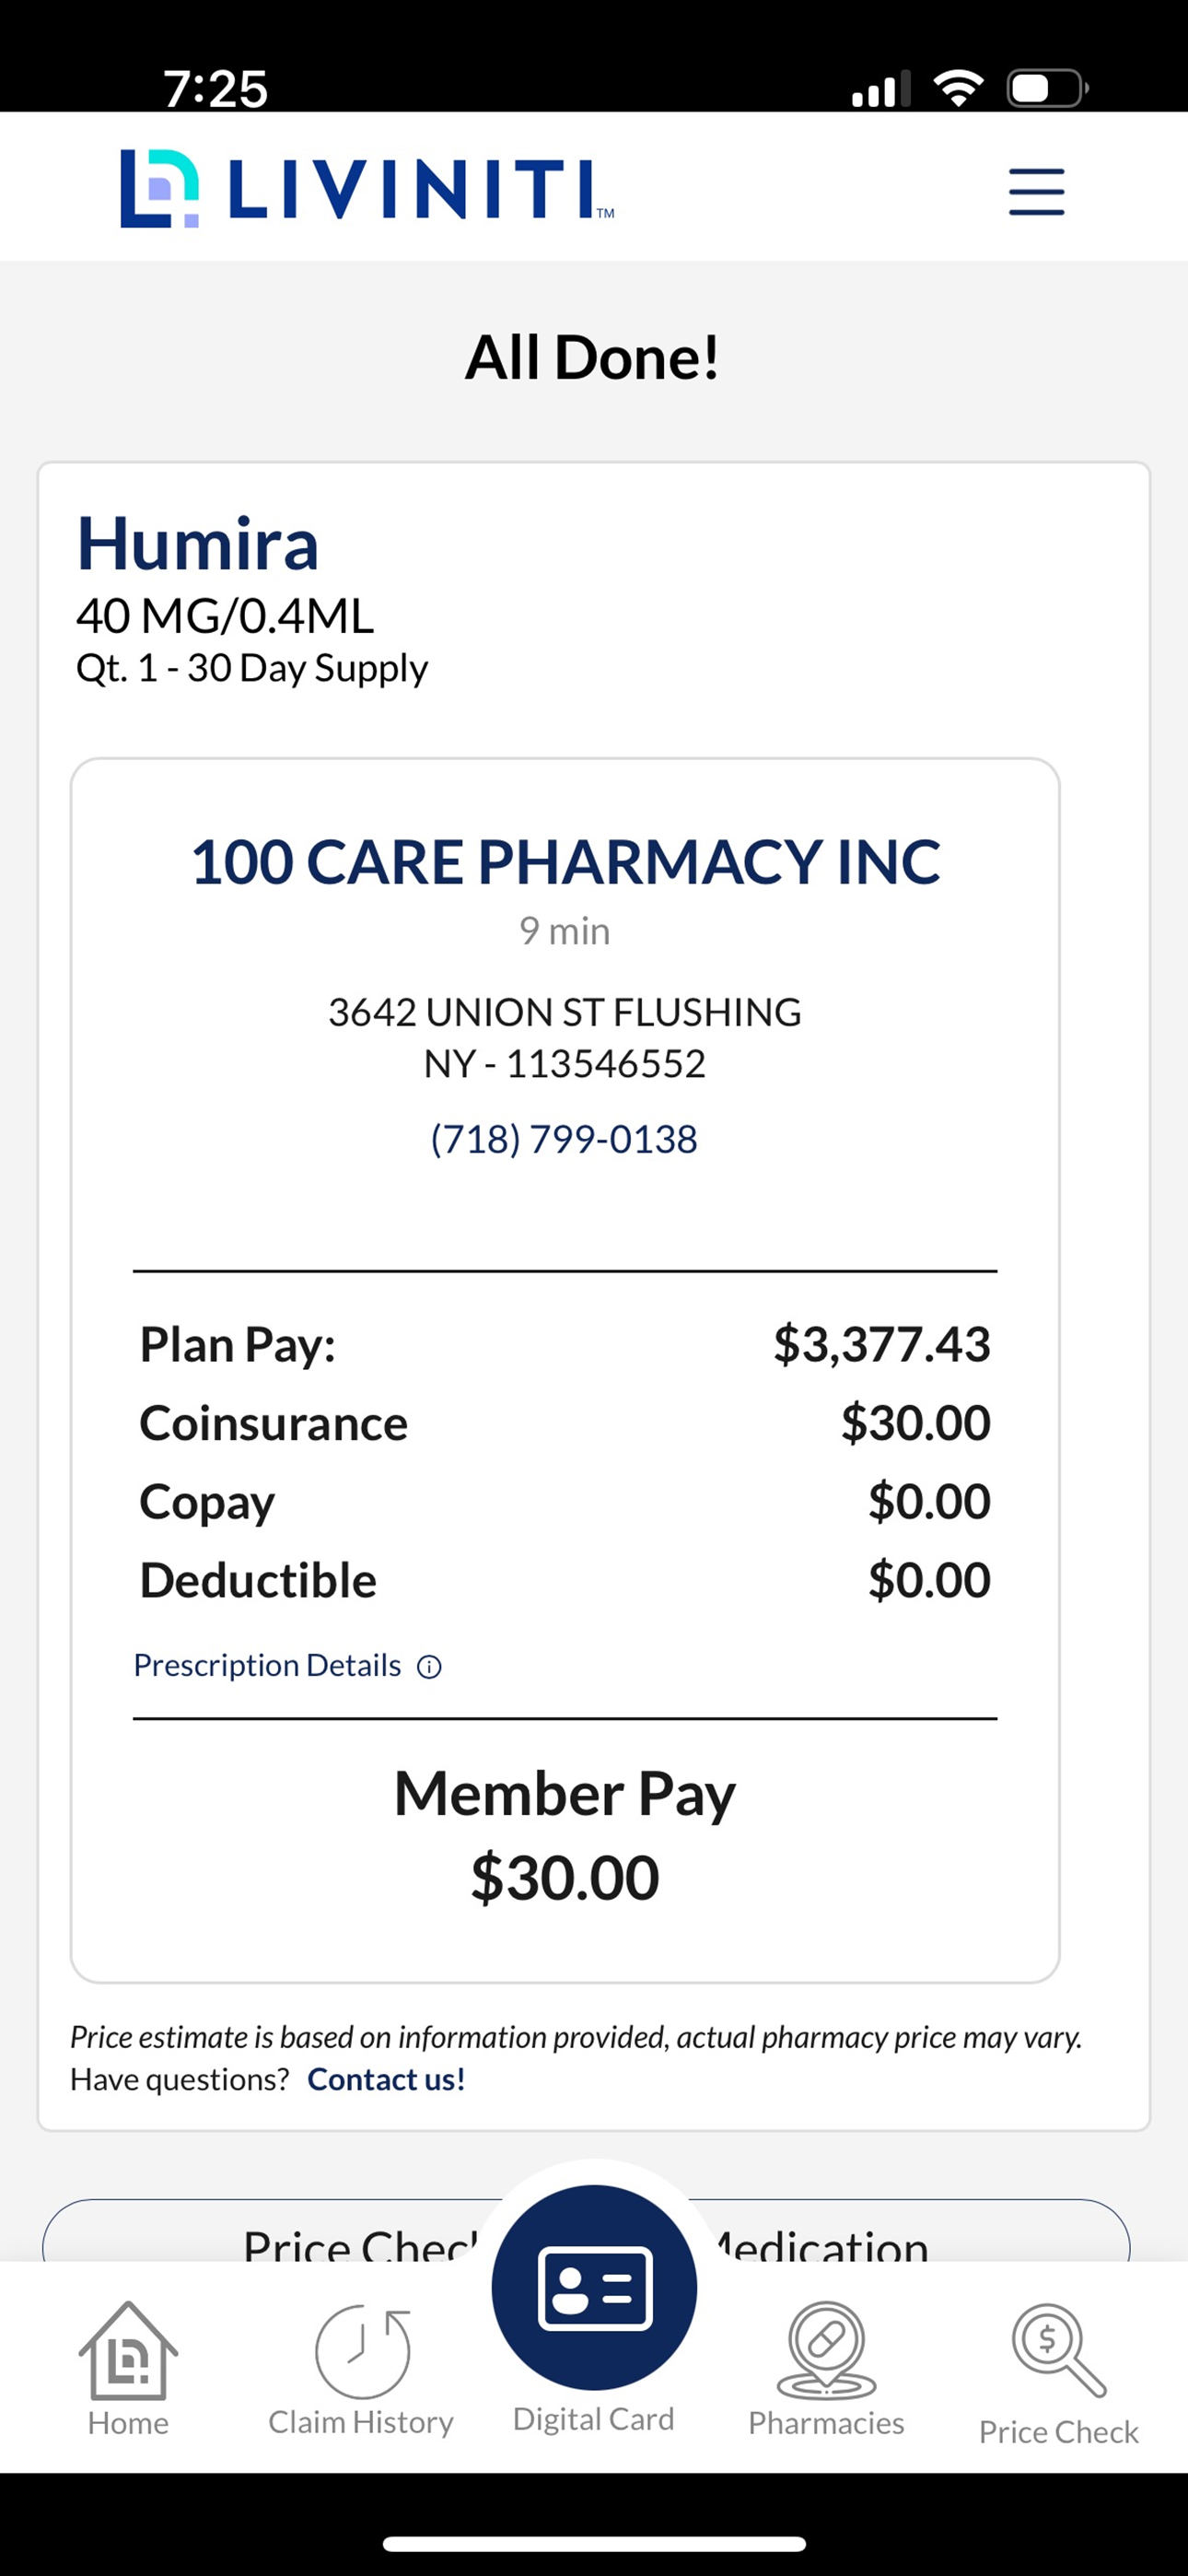Select 100 CARE PHARMACY INC name
Screen dimensions: 1188x2576
pos(565,861)
